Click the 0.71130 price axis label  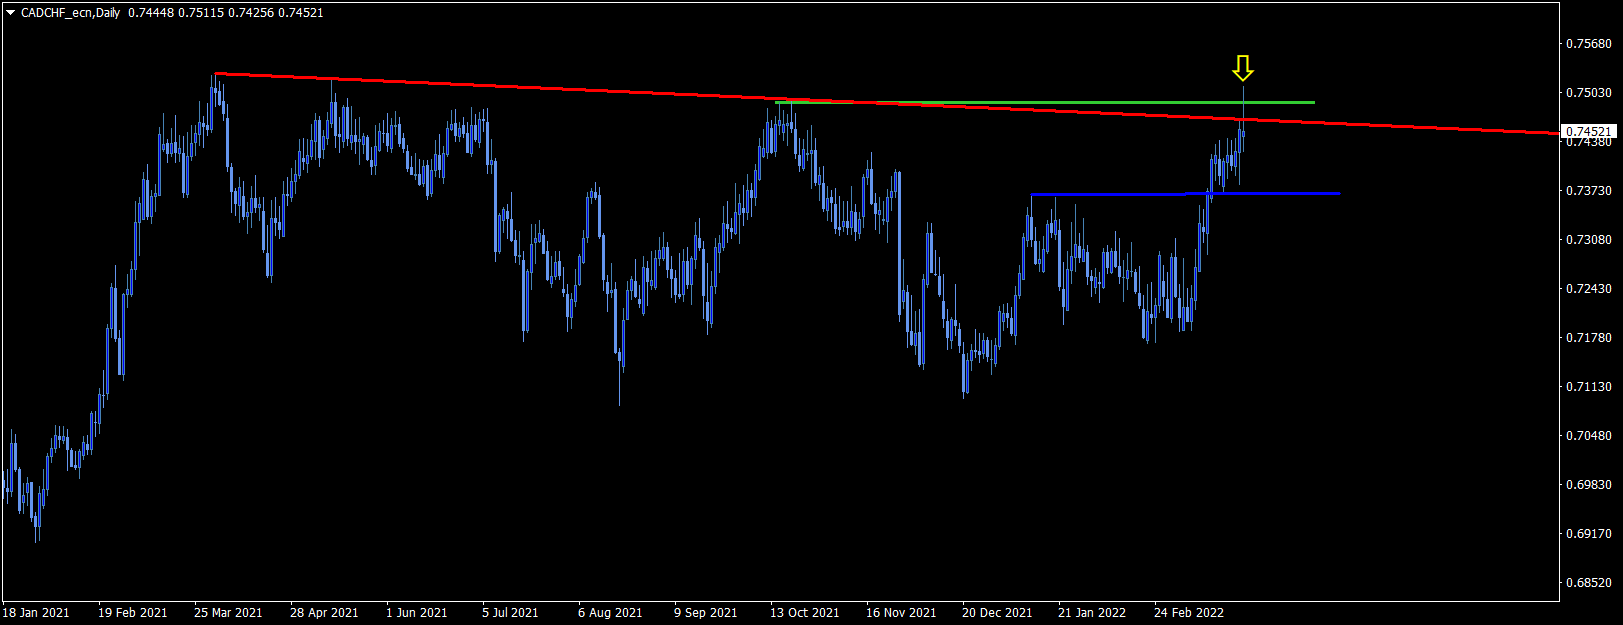click(1589, 387)
